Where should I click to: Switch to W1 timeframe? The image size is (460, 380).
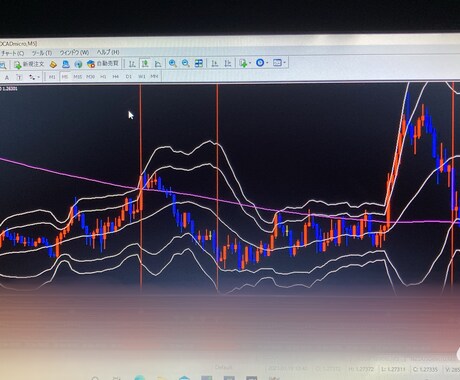pyautogui.click(x=142, y=76)
